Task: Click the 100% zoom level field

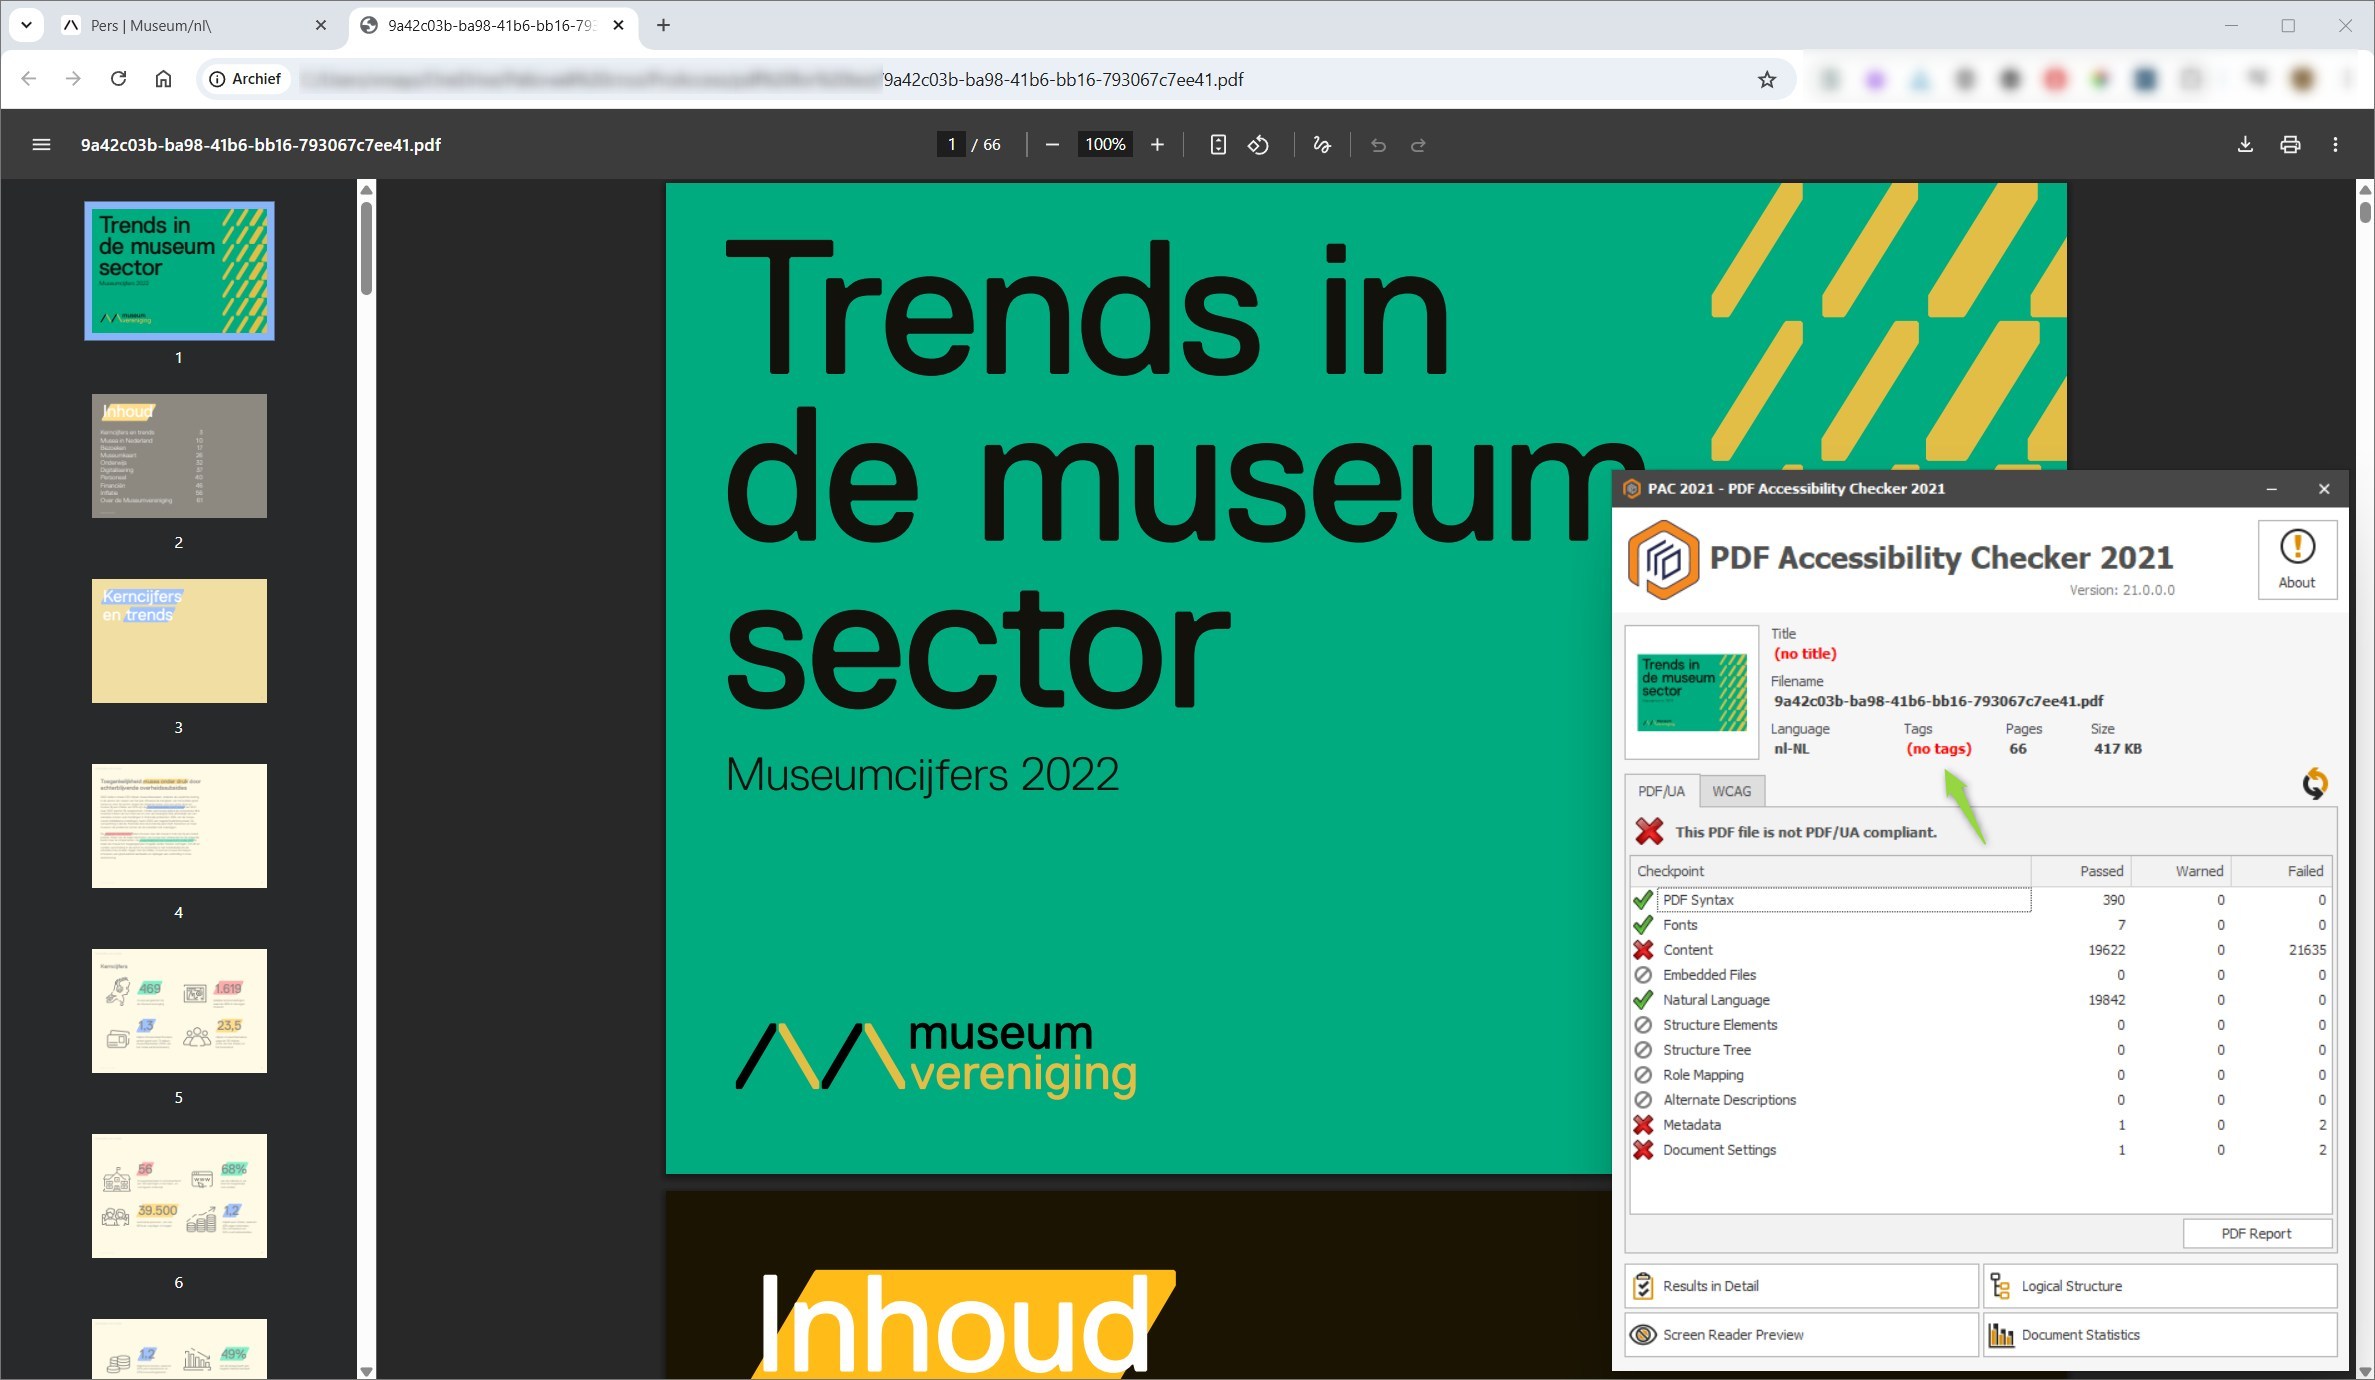Action: [x=1105, y=145]
